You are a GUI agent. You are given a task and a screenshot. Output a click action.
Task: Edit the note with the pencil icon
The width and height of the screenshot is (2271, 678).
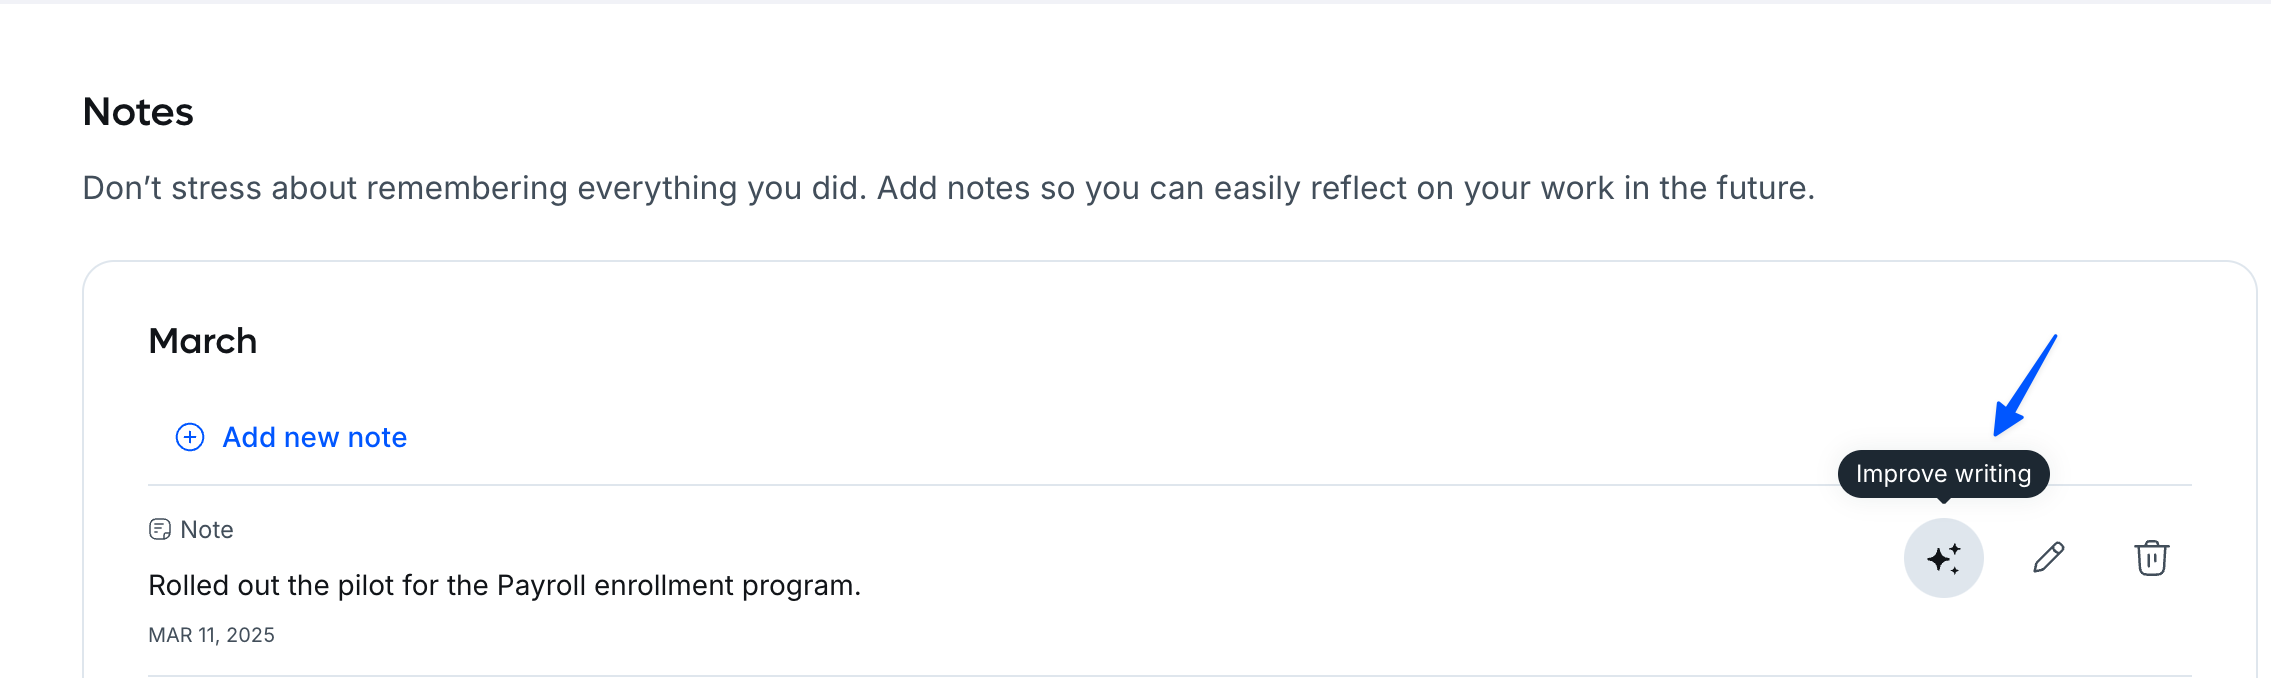point(2048,558)
